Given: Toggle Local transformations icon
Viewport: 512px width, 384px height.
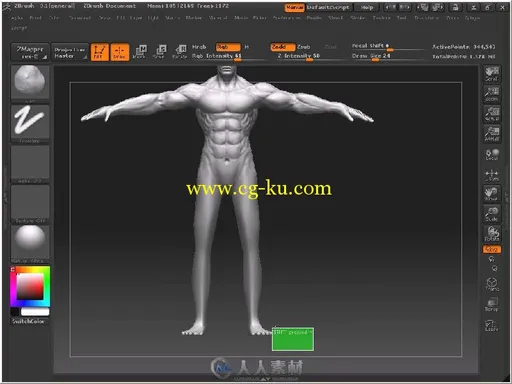Looking at the screenshot, I should [492, 155].
